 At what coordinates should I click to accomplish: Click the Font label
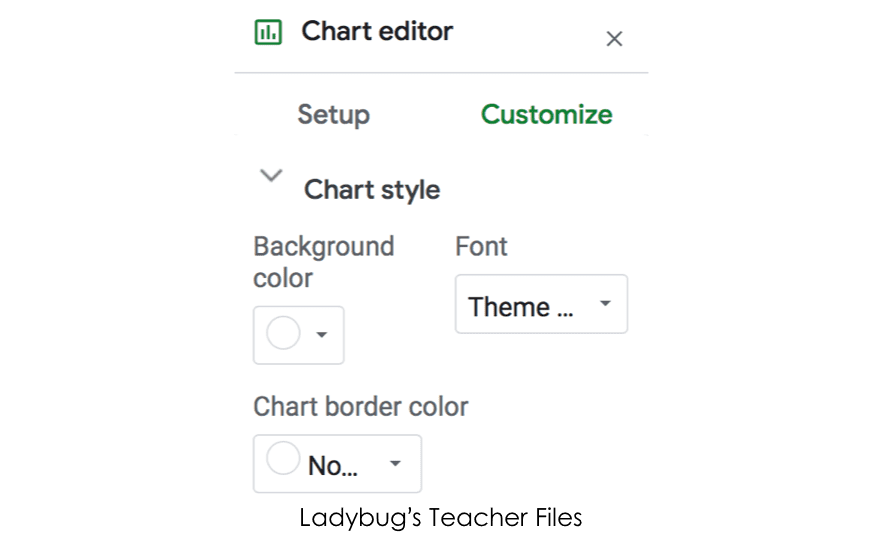tap(481, 247)
